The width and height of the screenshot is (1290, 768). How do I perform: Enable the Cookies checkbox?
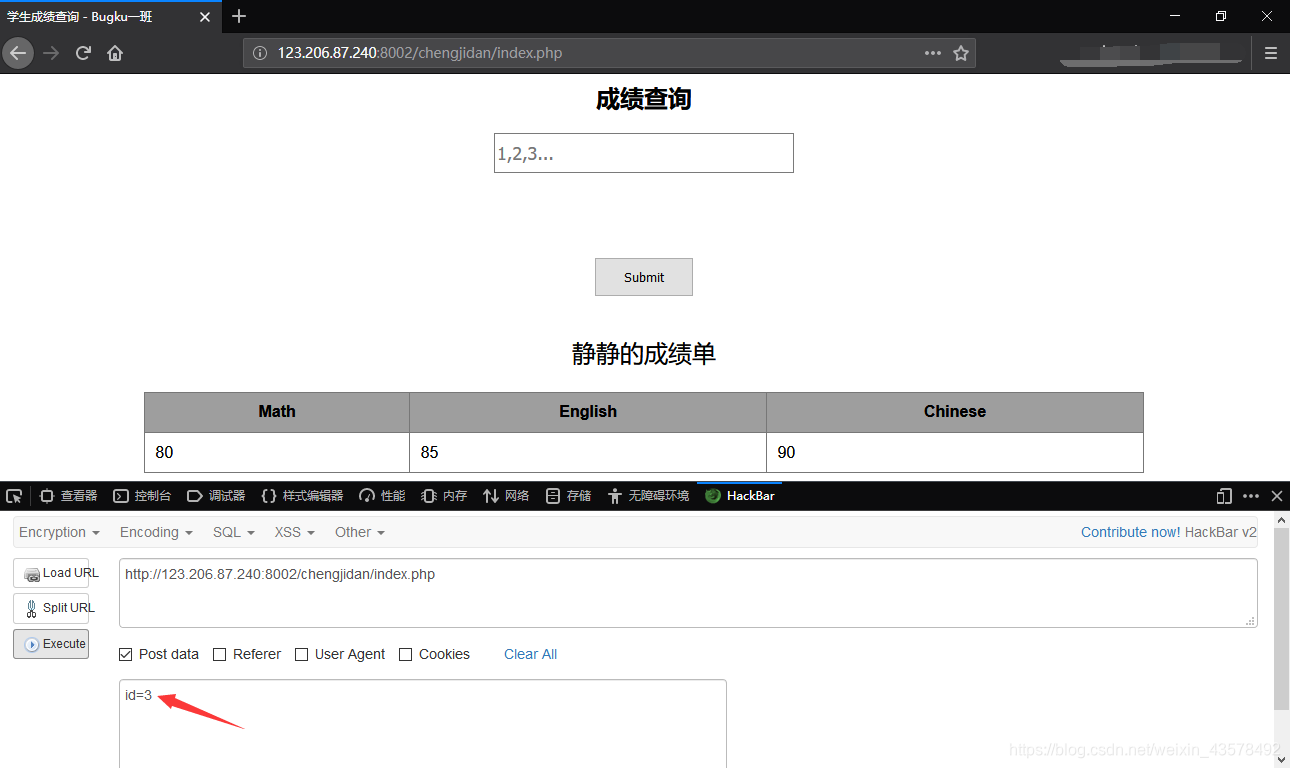coord(405,654)
